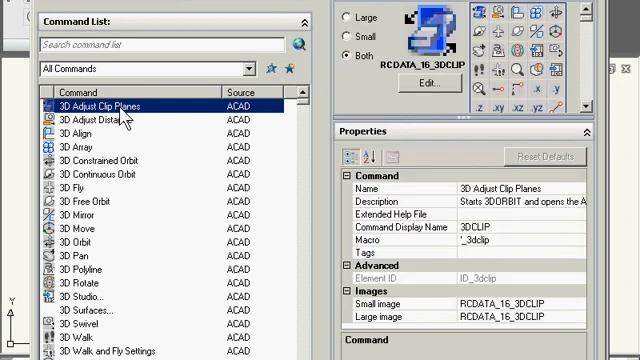
Task: Select the .yz point filter image
Action: click(x=537, y=108)
